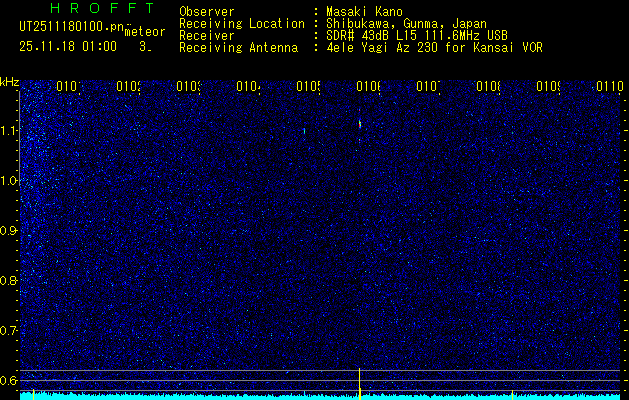Click the 0.7 kHz frequency axis label
Screen dimensions: 629x400
pos(9,330)
